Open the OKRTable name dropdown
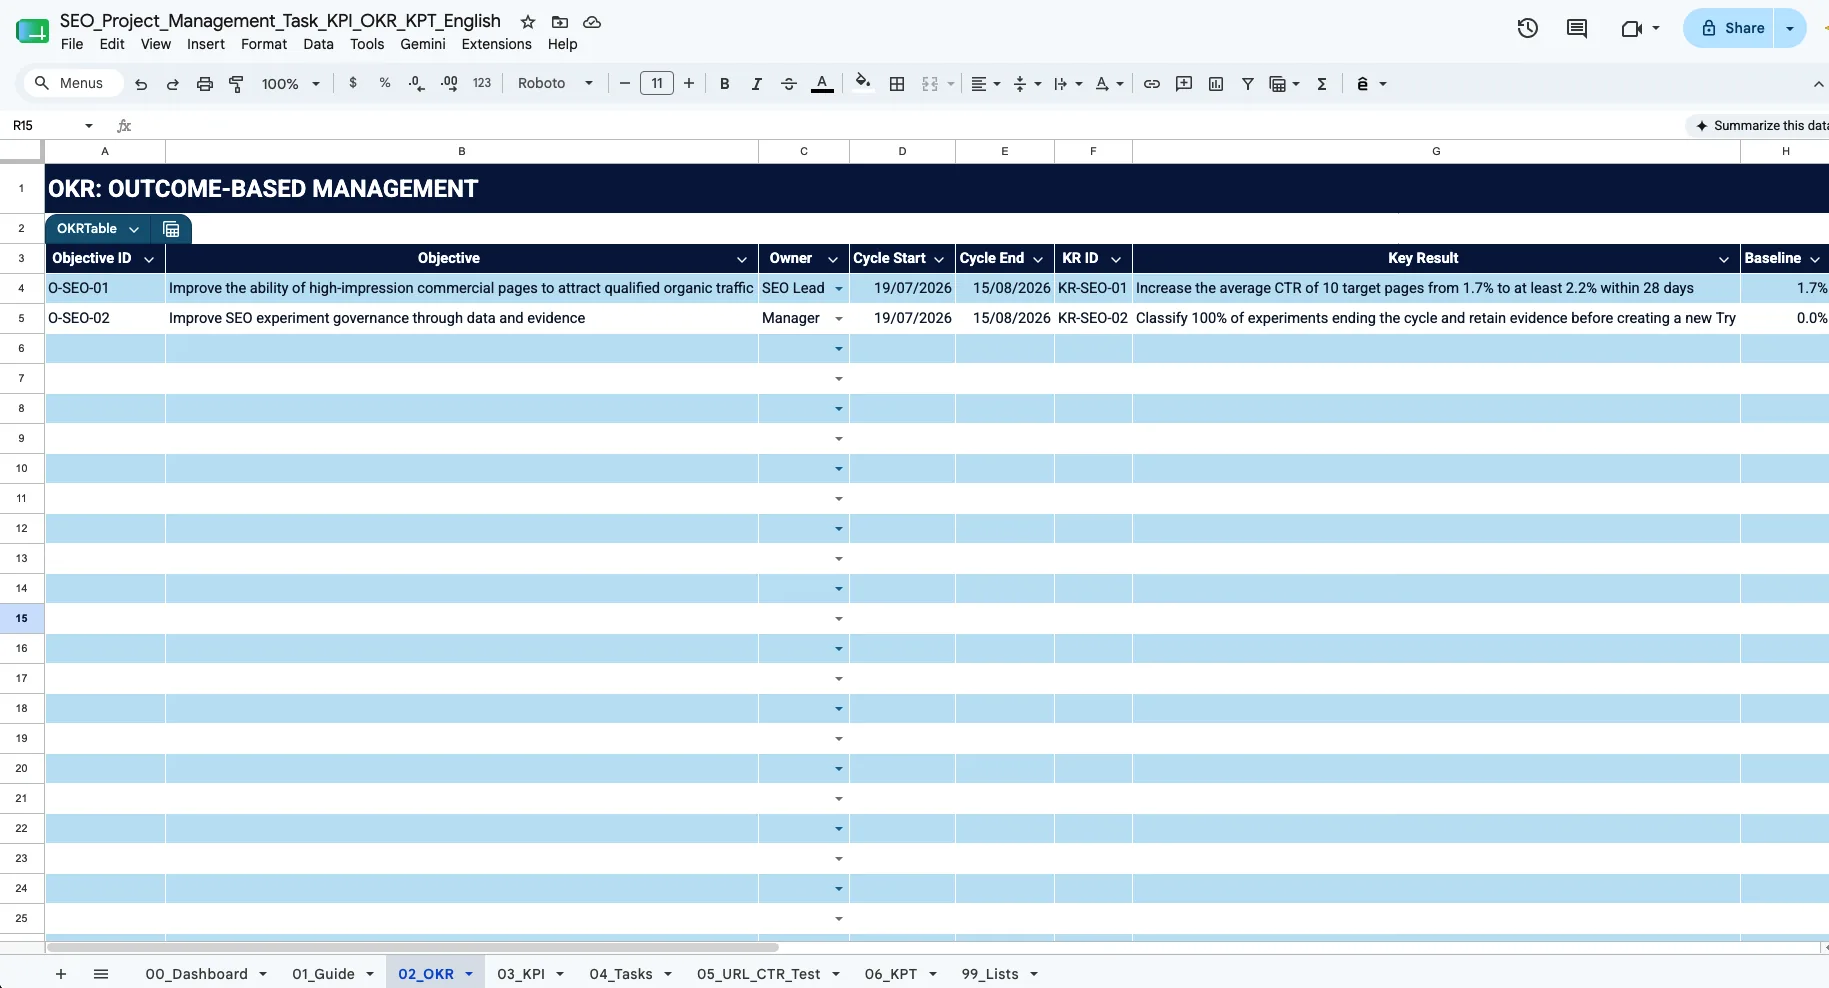Image resolution: width=1829 pixels, height=988 pixels. click(133, 229)
